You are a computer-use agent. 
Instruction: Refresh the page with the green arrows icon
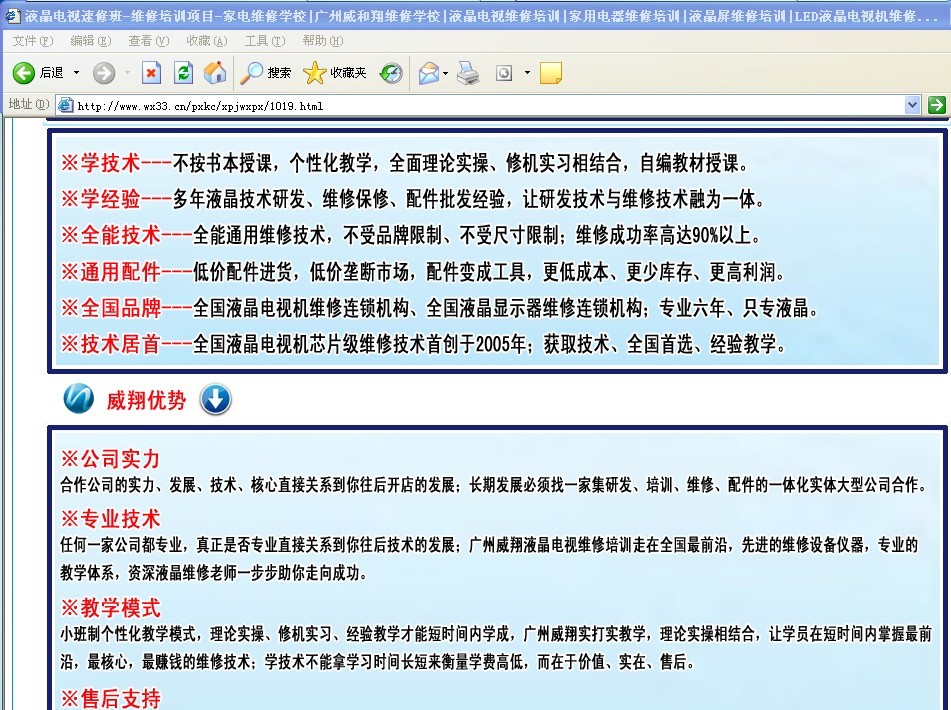pos(183,73)
